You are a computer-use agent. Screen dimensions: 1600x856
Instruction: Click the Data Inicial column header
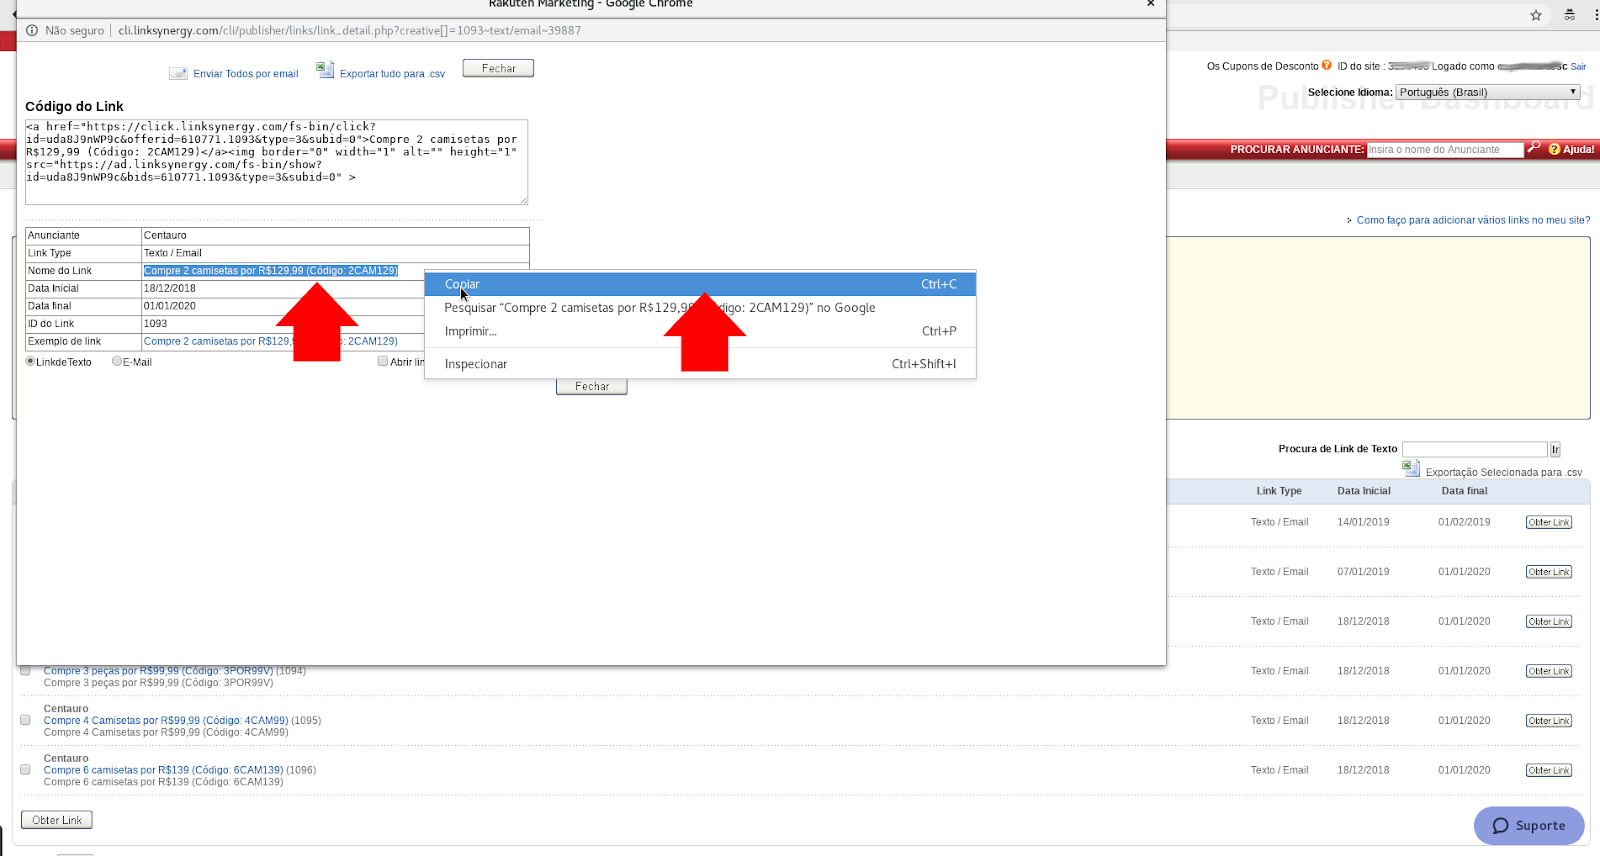[x=1364, y=491]
